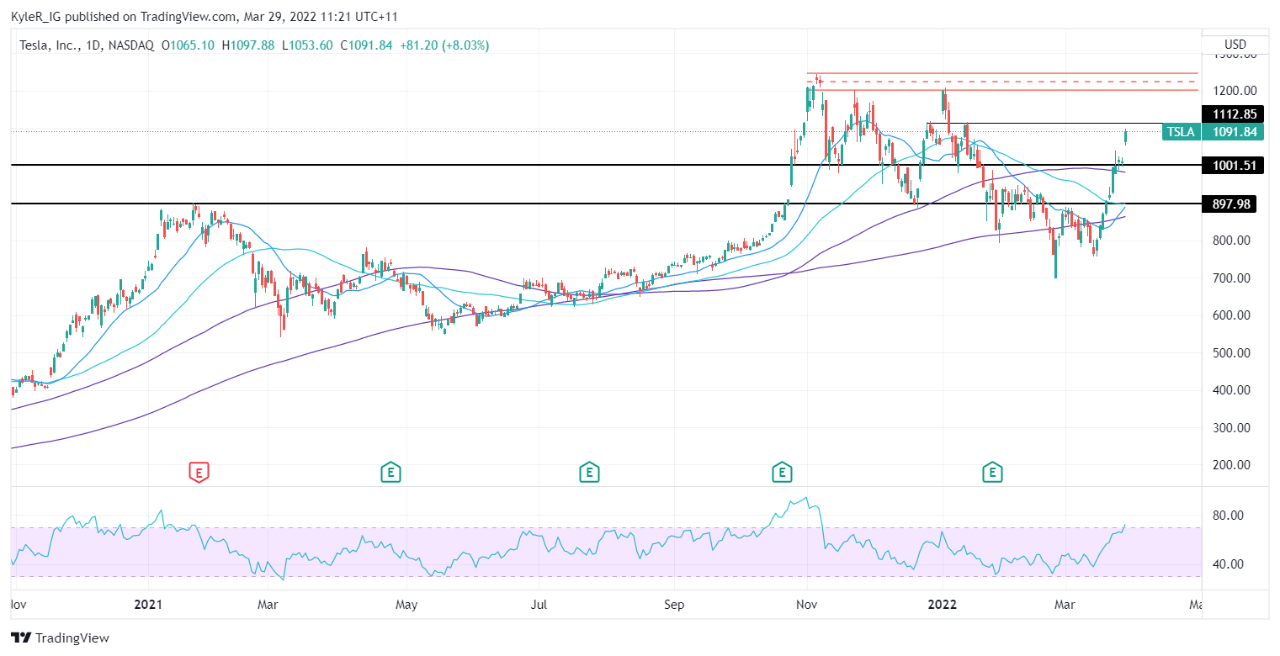The height and width of the screenshot is (656, 1280).
Task: Select the red dashed resistance line
Action: (x=1003, y=81)
